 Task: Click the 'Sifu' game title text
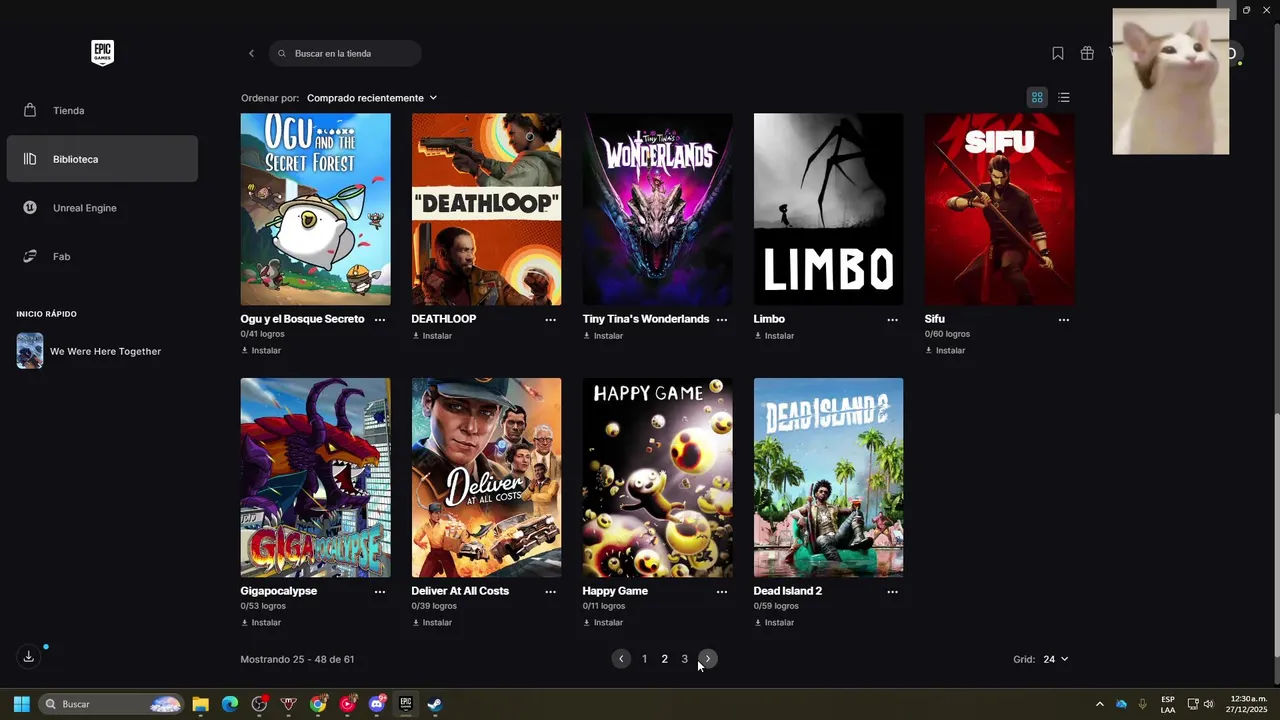click(x=934, y=319)
